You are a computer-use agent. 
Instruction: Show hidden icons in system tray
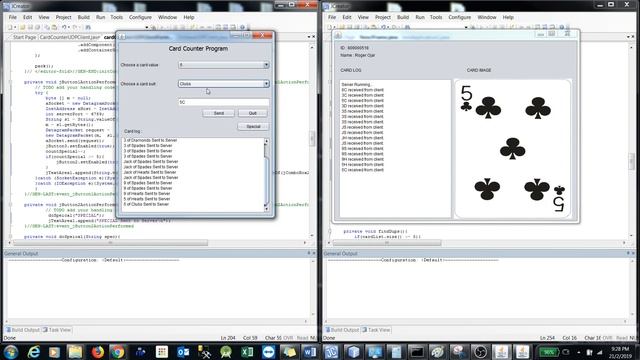tap(578, 352)
